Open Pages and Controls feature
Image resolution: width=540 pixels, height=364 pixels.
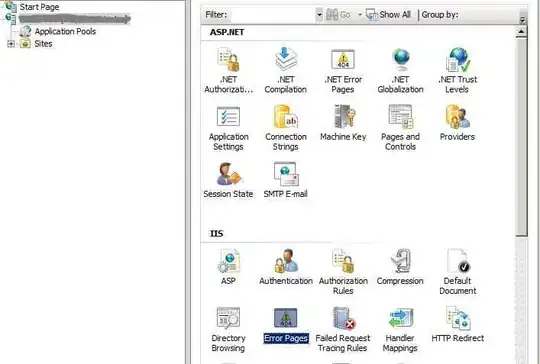(400, 128)
